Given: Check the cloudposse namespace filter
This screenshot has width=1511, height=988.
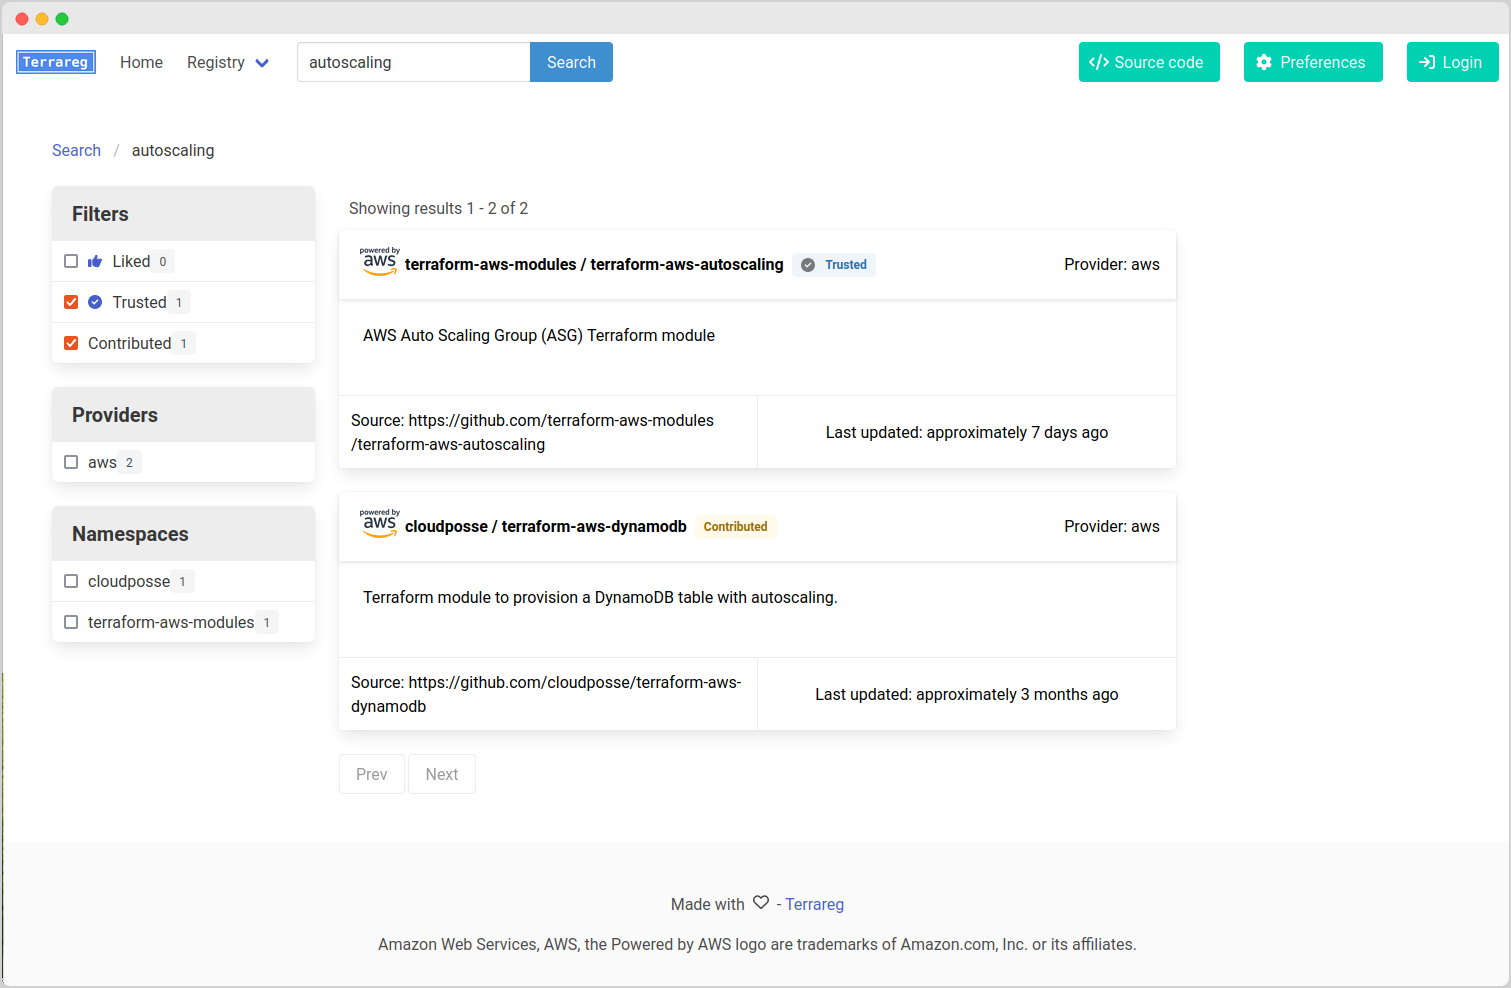Looking at the screenshot, I should click(x=71, y=581).
